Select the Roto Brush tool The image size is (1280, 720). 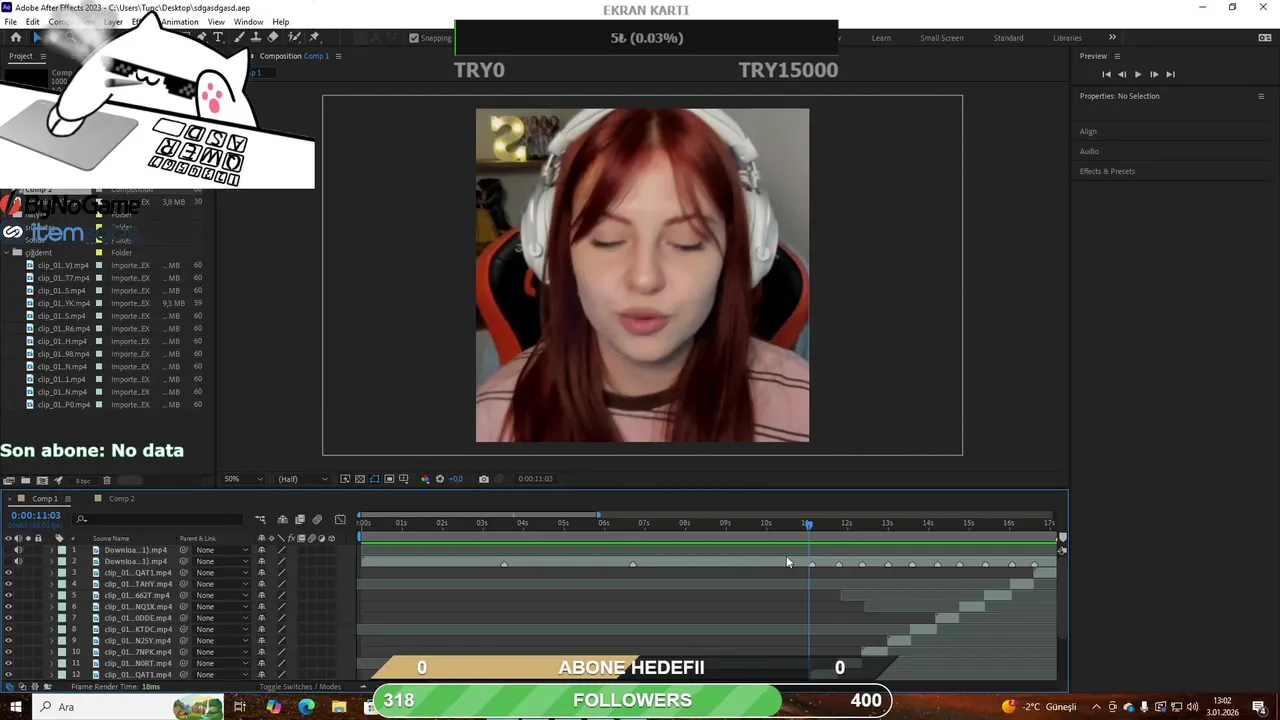tap(294, 37)
